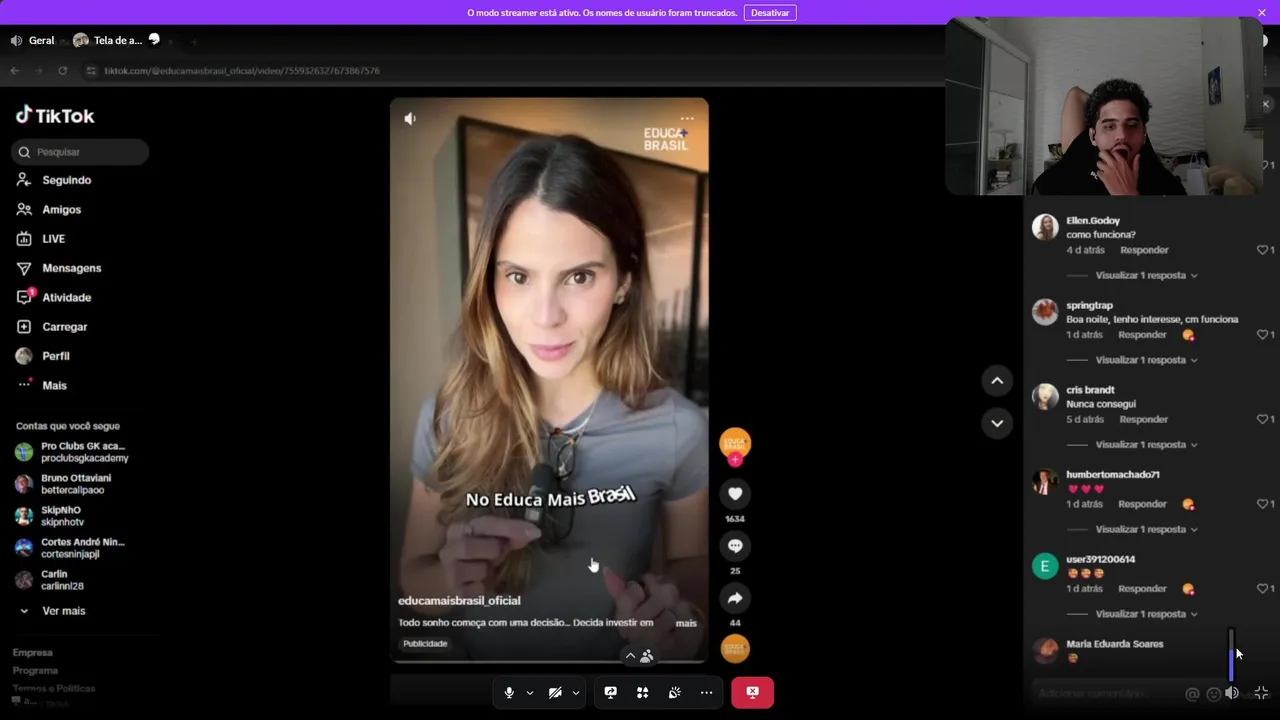Reply to Ellen.Godoy's comment
The width and height of the screenshot is (1280, 720).
pos(1144,250)
